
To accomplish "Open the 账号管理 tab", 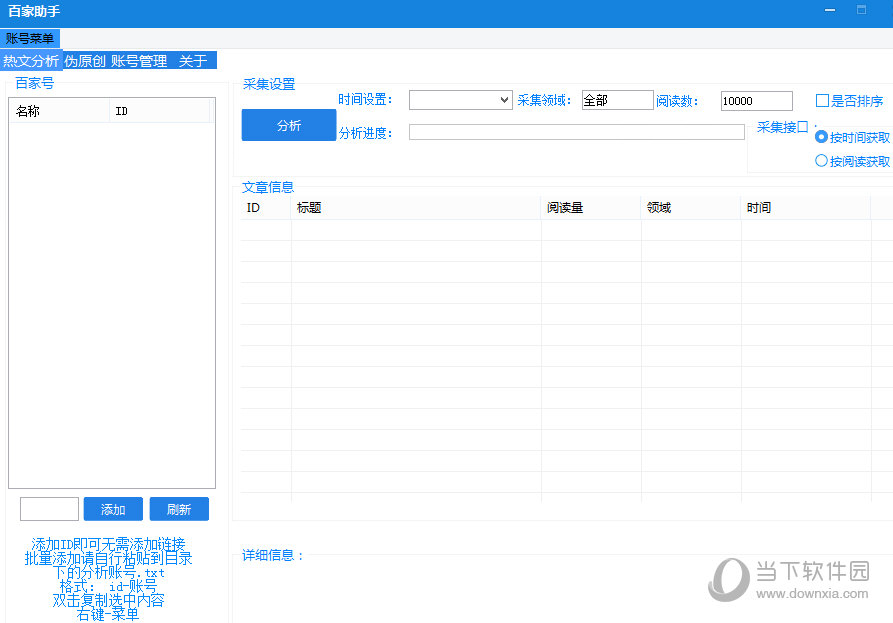I will pos(139,61).
